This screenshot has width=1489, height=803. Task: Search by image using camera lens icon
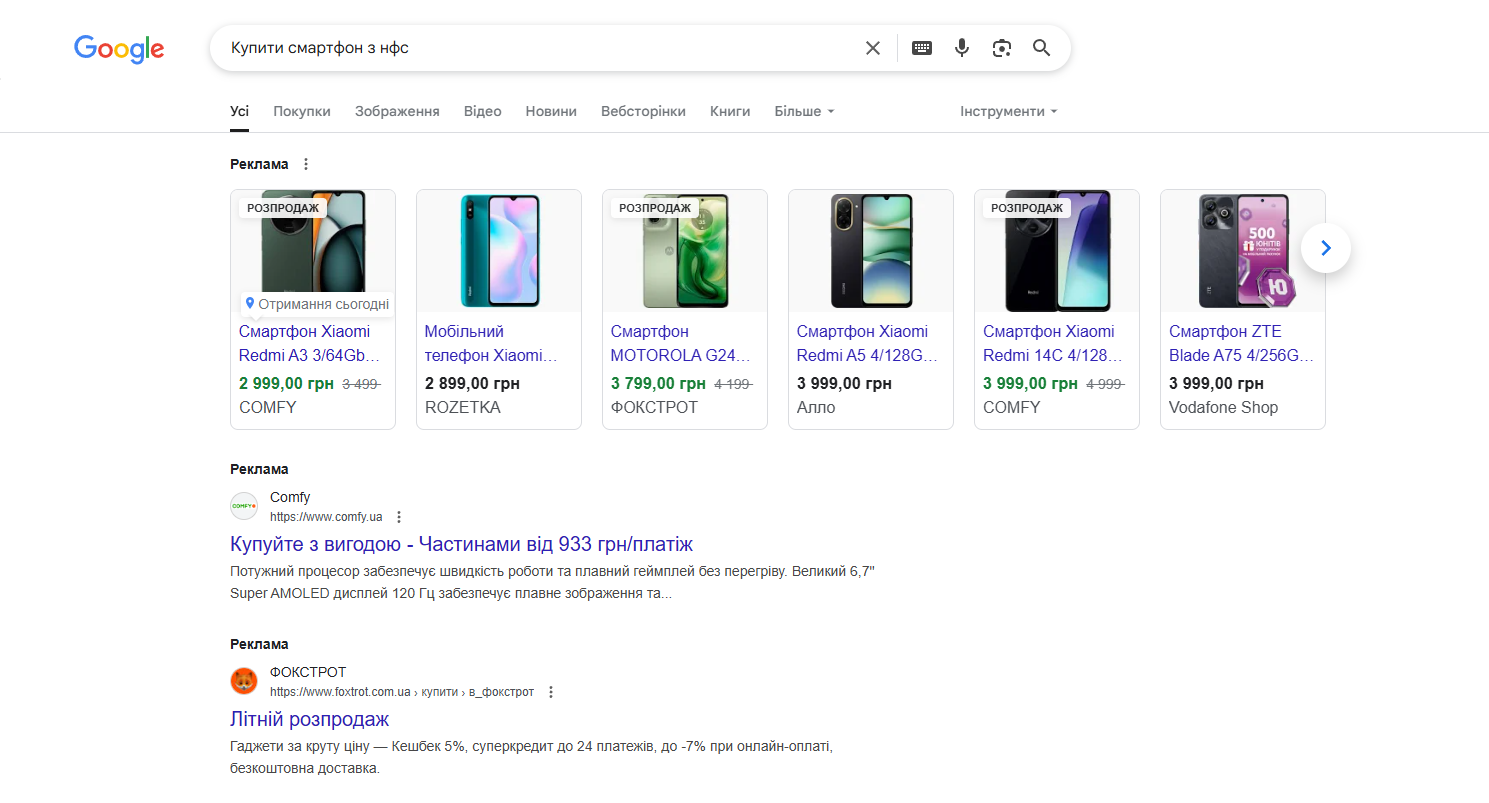tap(1002, 48)
